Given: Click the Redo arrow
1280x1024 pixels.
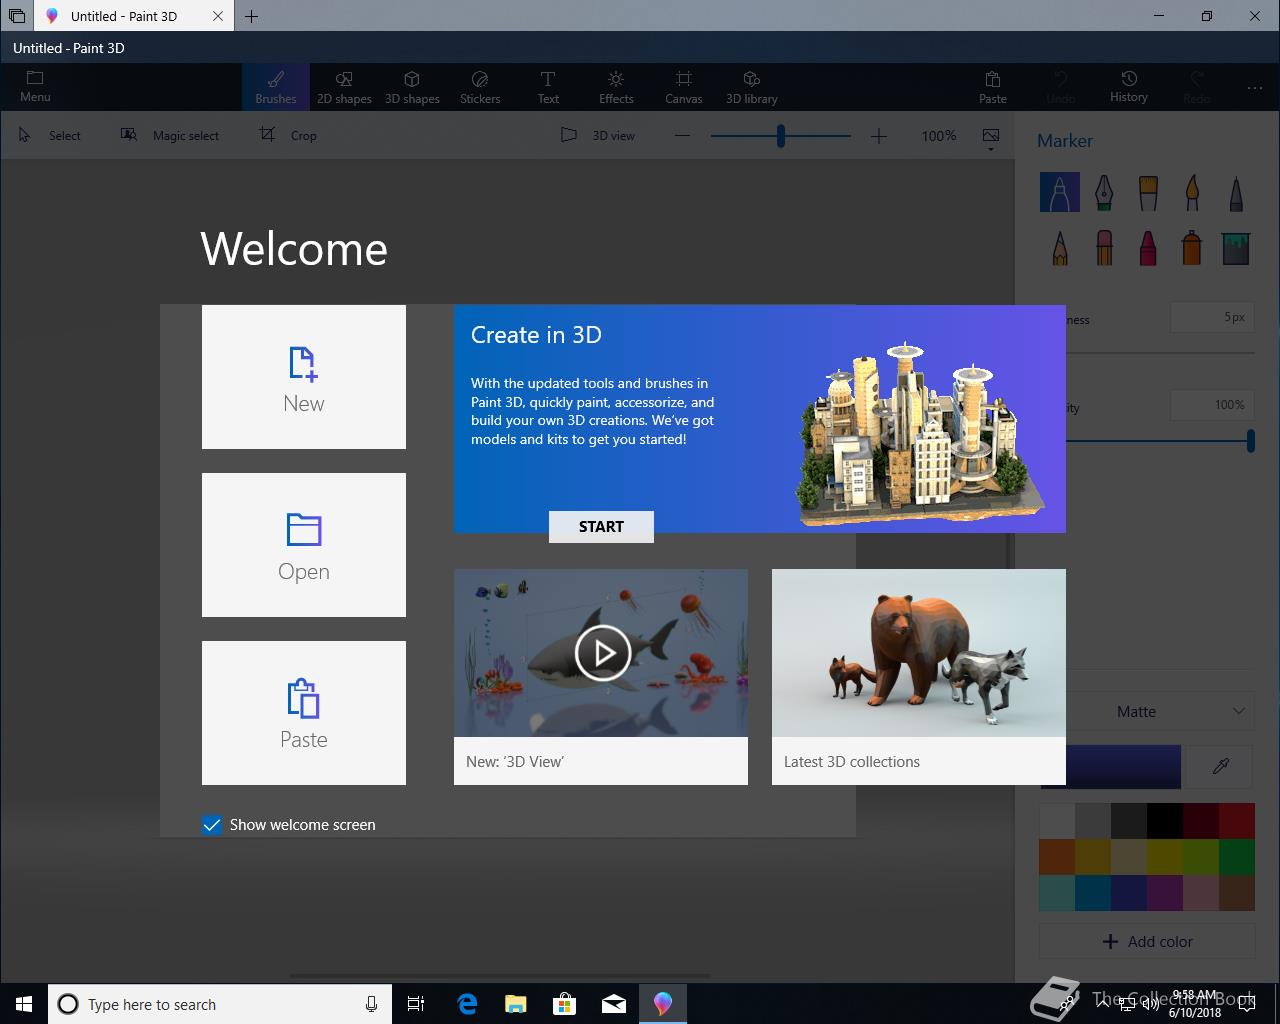Looking at the screenshot, I should tap(1197, 79).
